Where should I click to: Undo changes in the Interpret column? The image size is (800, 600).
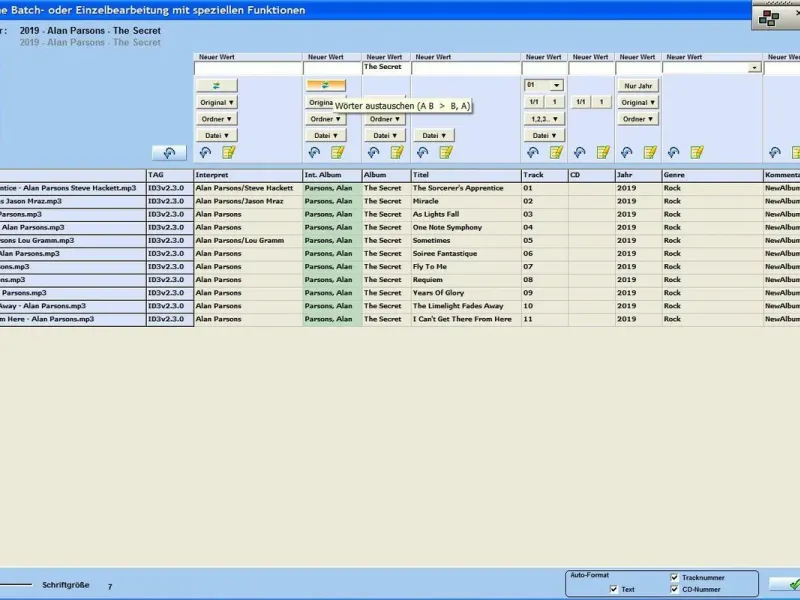tap(205, 152)
